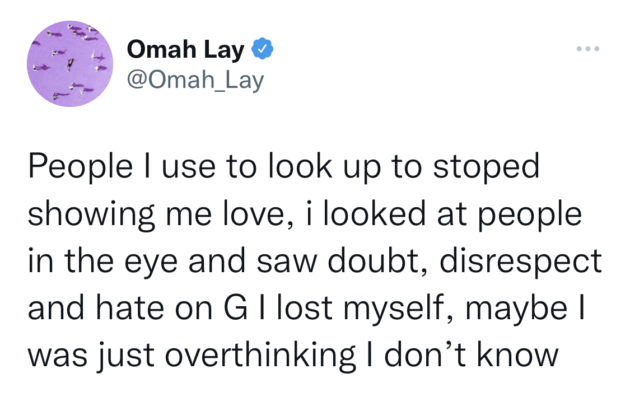Click the word "eye" in the tweet
Viewport: 630px width, 420px height.
tap(151, 263)
